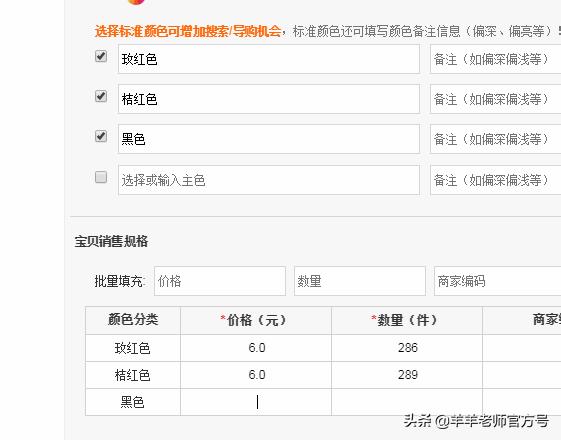Image resolution: width=561 pixels, height=440 pixels.
Task: Click the 备注 field beside 玫红色
Action: [x=496, y=59]
